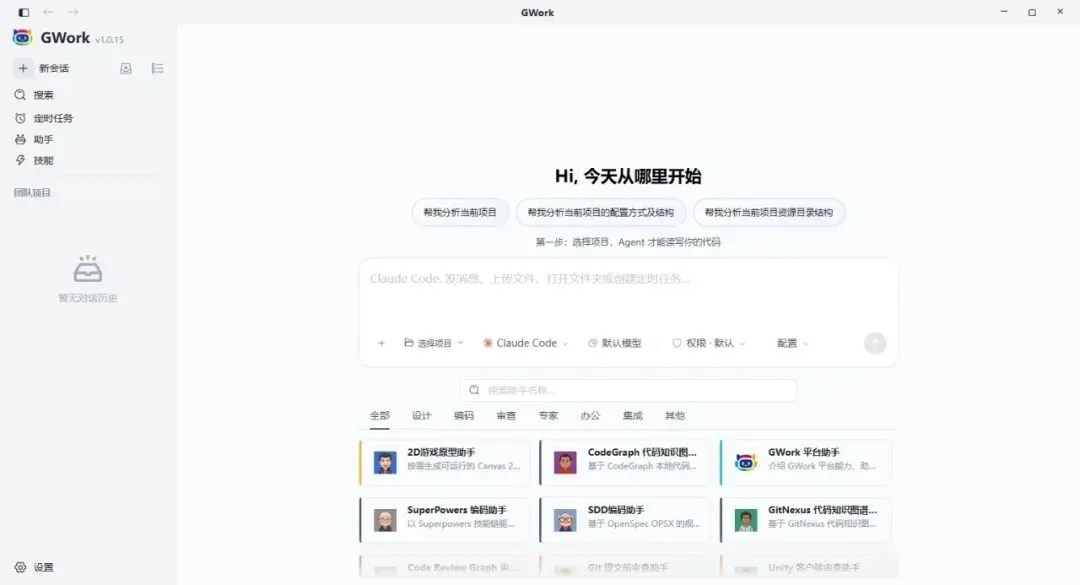Select the 集成 tab
This screenshot has width=1080, height=585.
[633, 415]
